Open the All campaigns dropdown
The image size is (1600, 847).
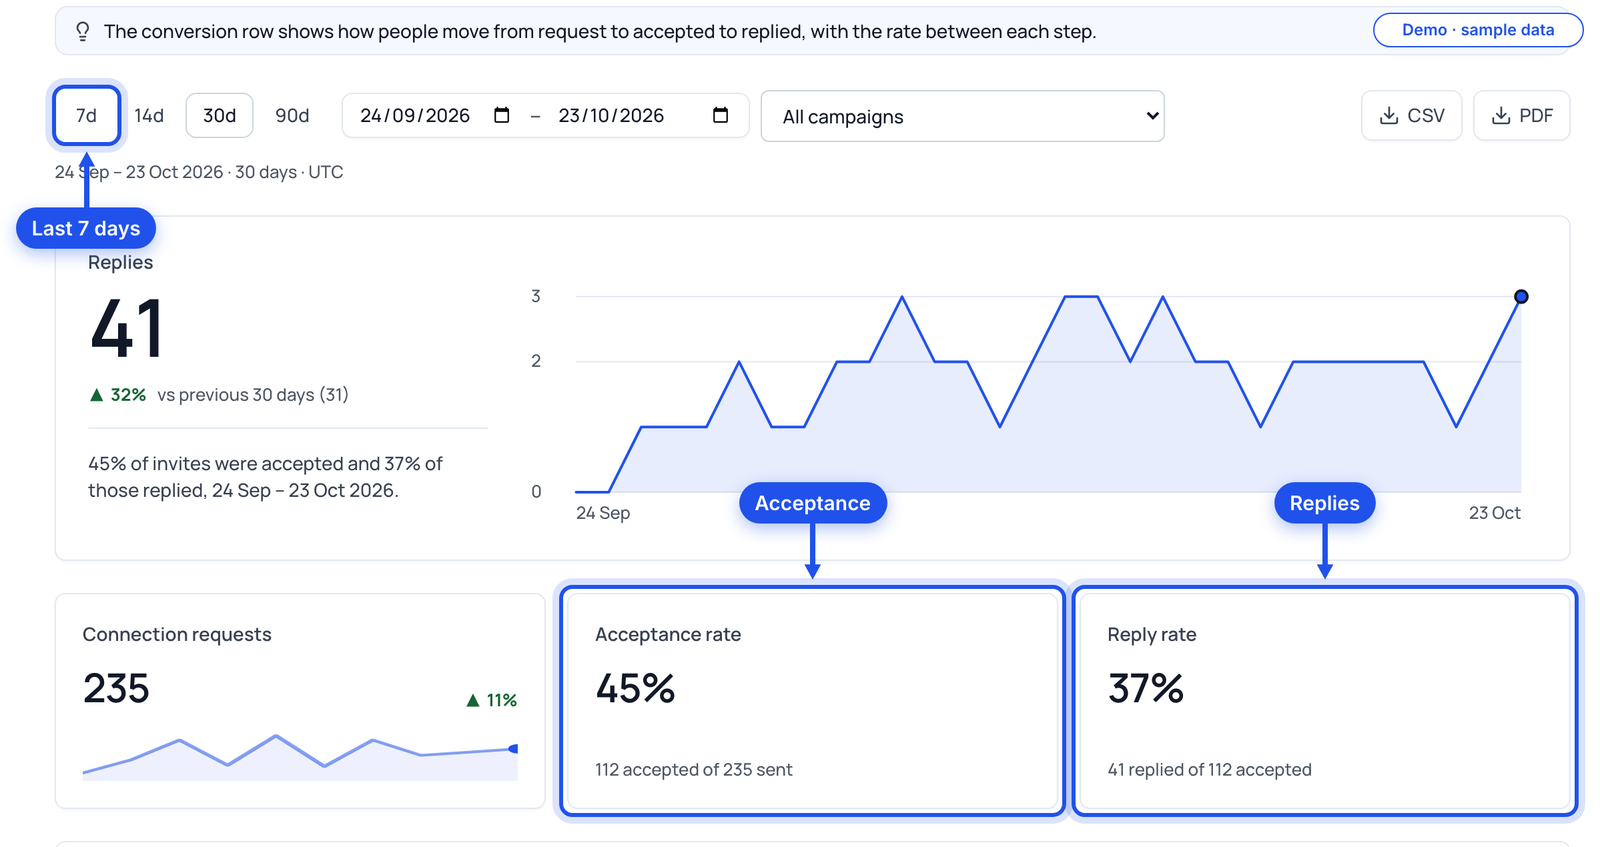click(962, 116)
